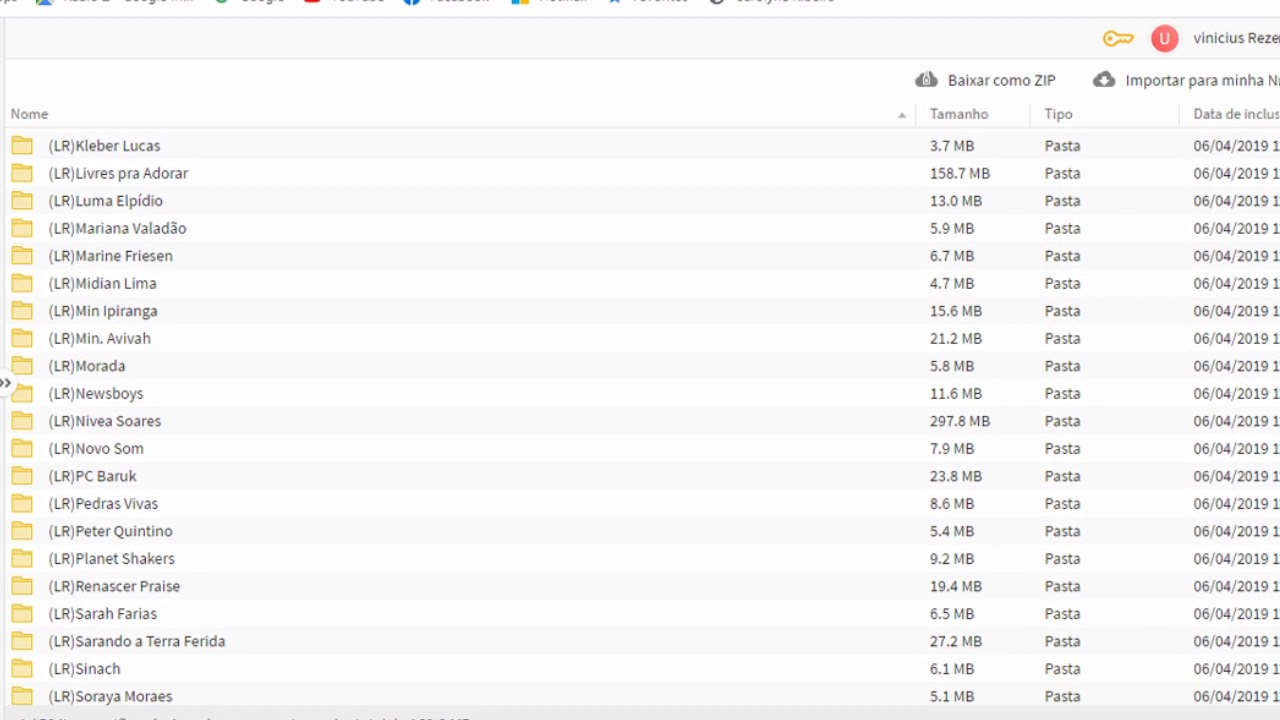Open the (LR)Marine Friesen folder name
1280x720 pixels.
tap(110, 256)
